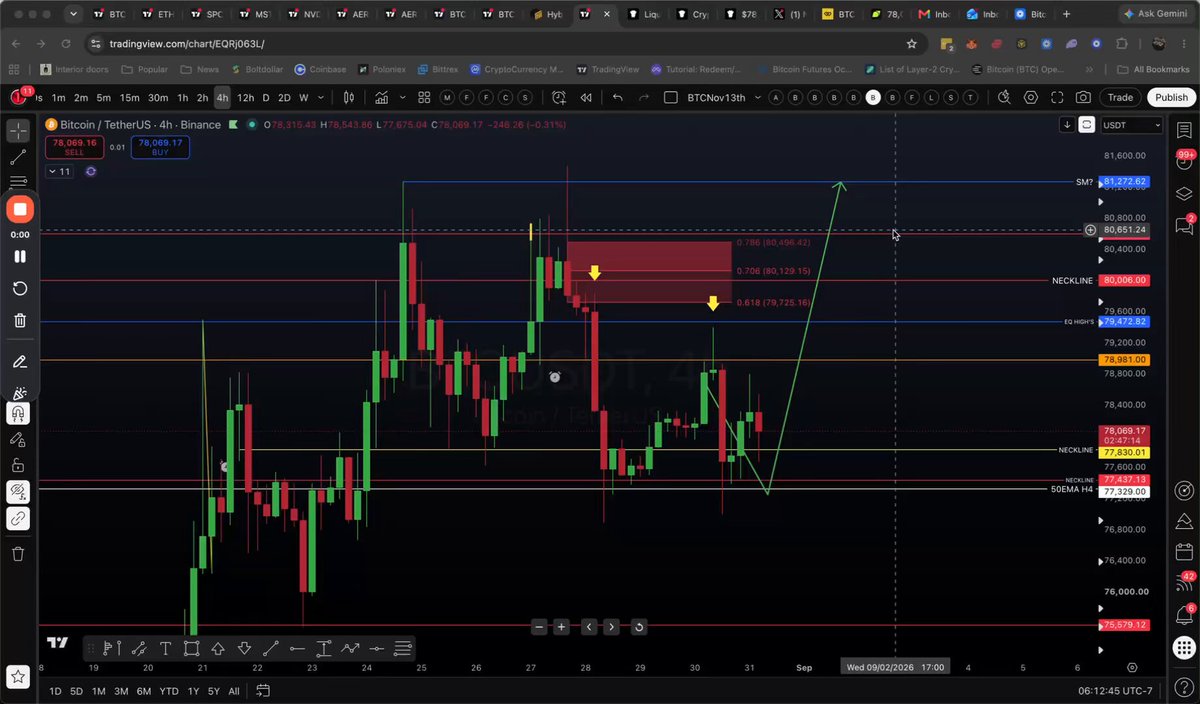Stop the screen recording red button

point(20,209)
